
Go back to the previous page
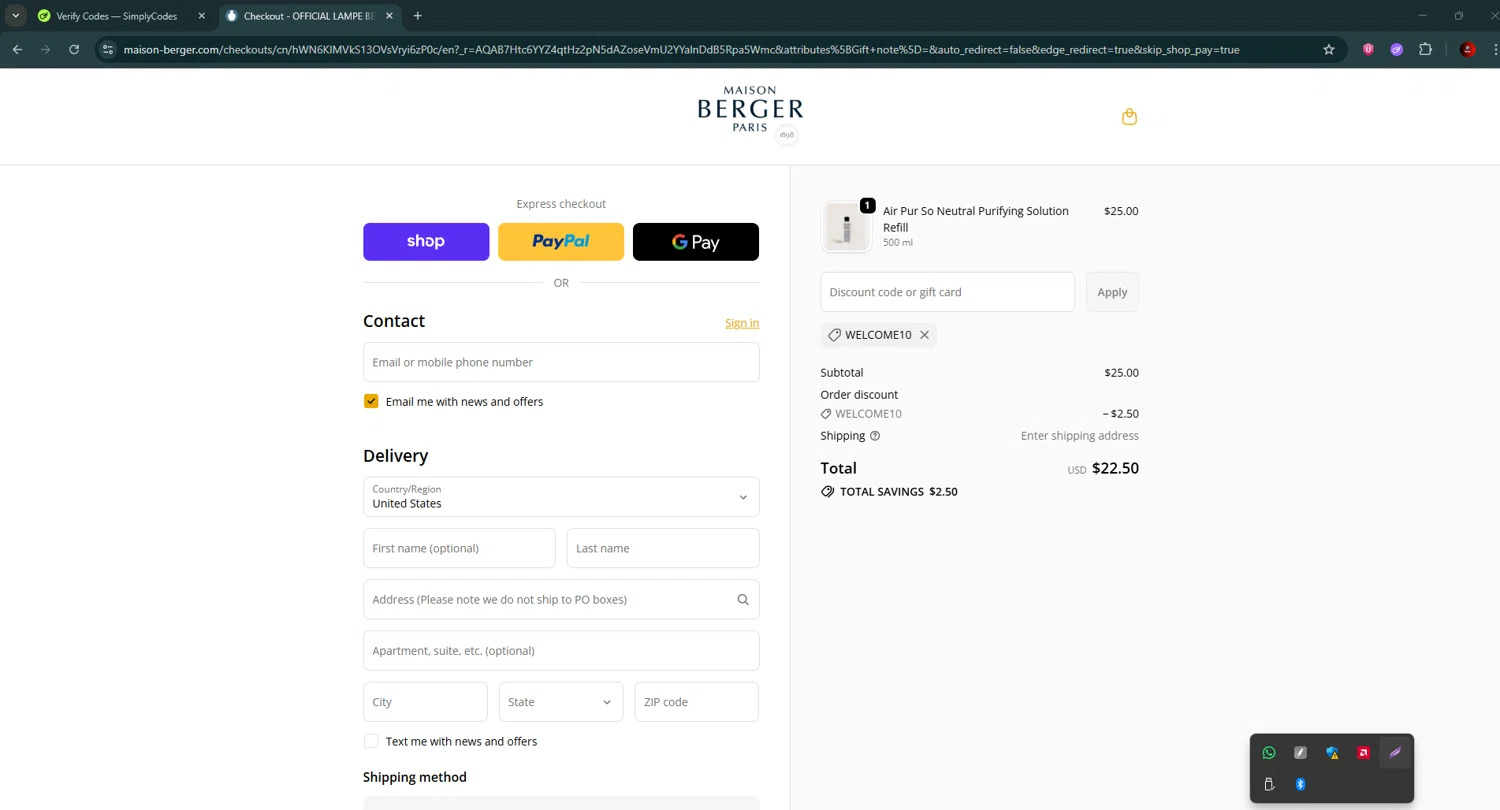tap(17, 49)
